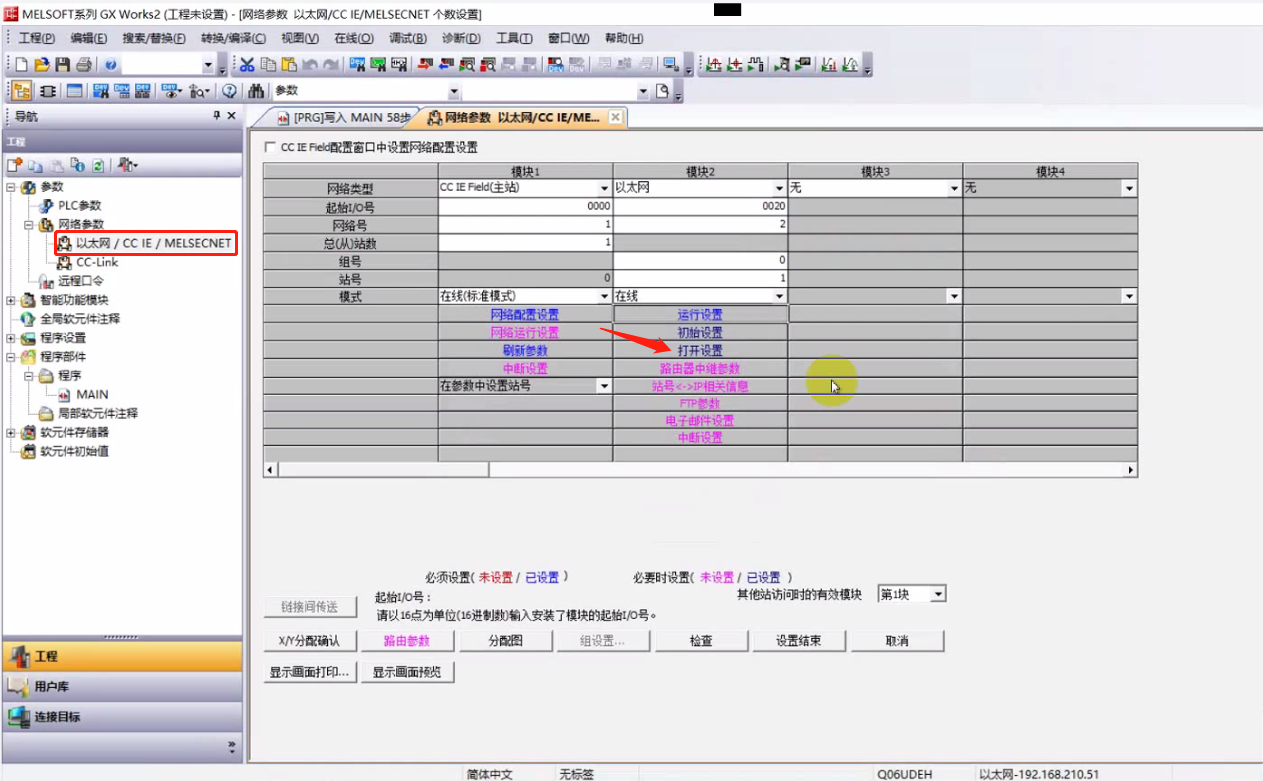
Task: Collapse the 参数 tree node
Action: (x=11, y=187)
